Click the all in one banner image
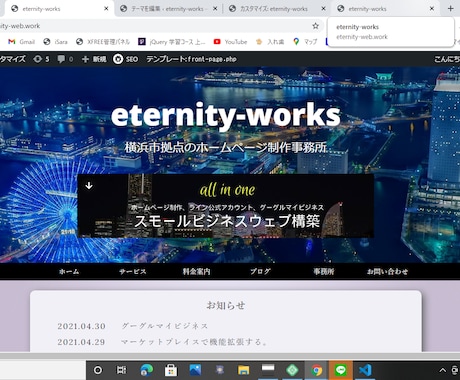 (x=226, y=206)
